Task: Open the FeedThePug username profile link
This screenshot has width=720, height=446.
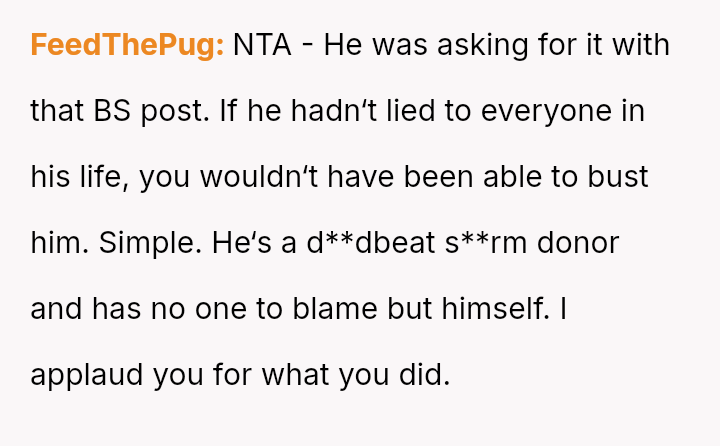Action: [127, 46]
